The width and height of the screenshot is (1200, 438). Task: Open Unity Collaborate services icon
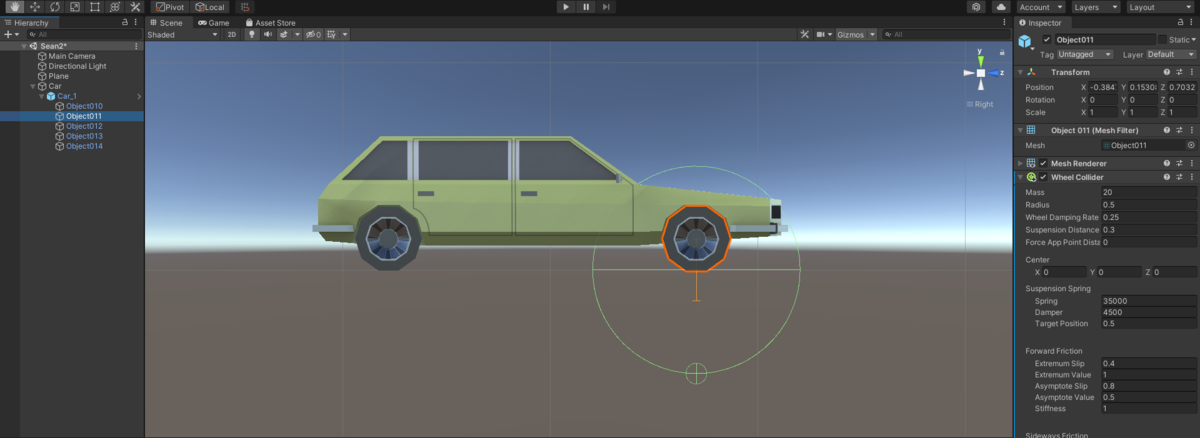976,7
